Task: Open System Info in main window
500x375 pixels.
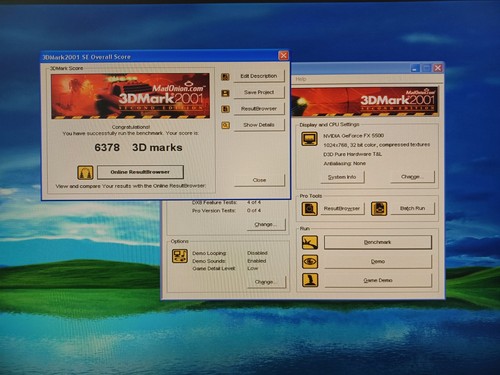Action: (x=342, y=177)
